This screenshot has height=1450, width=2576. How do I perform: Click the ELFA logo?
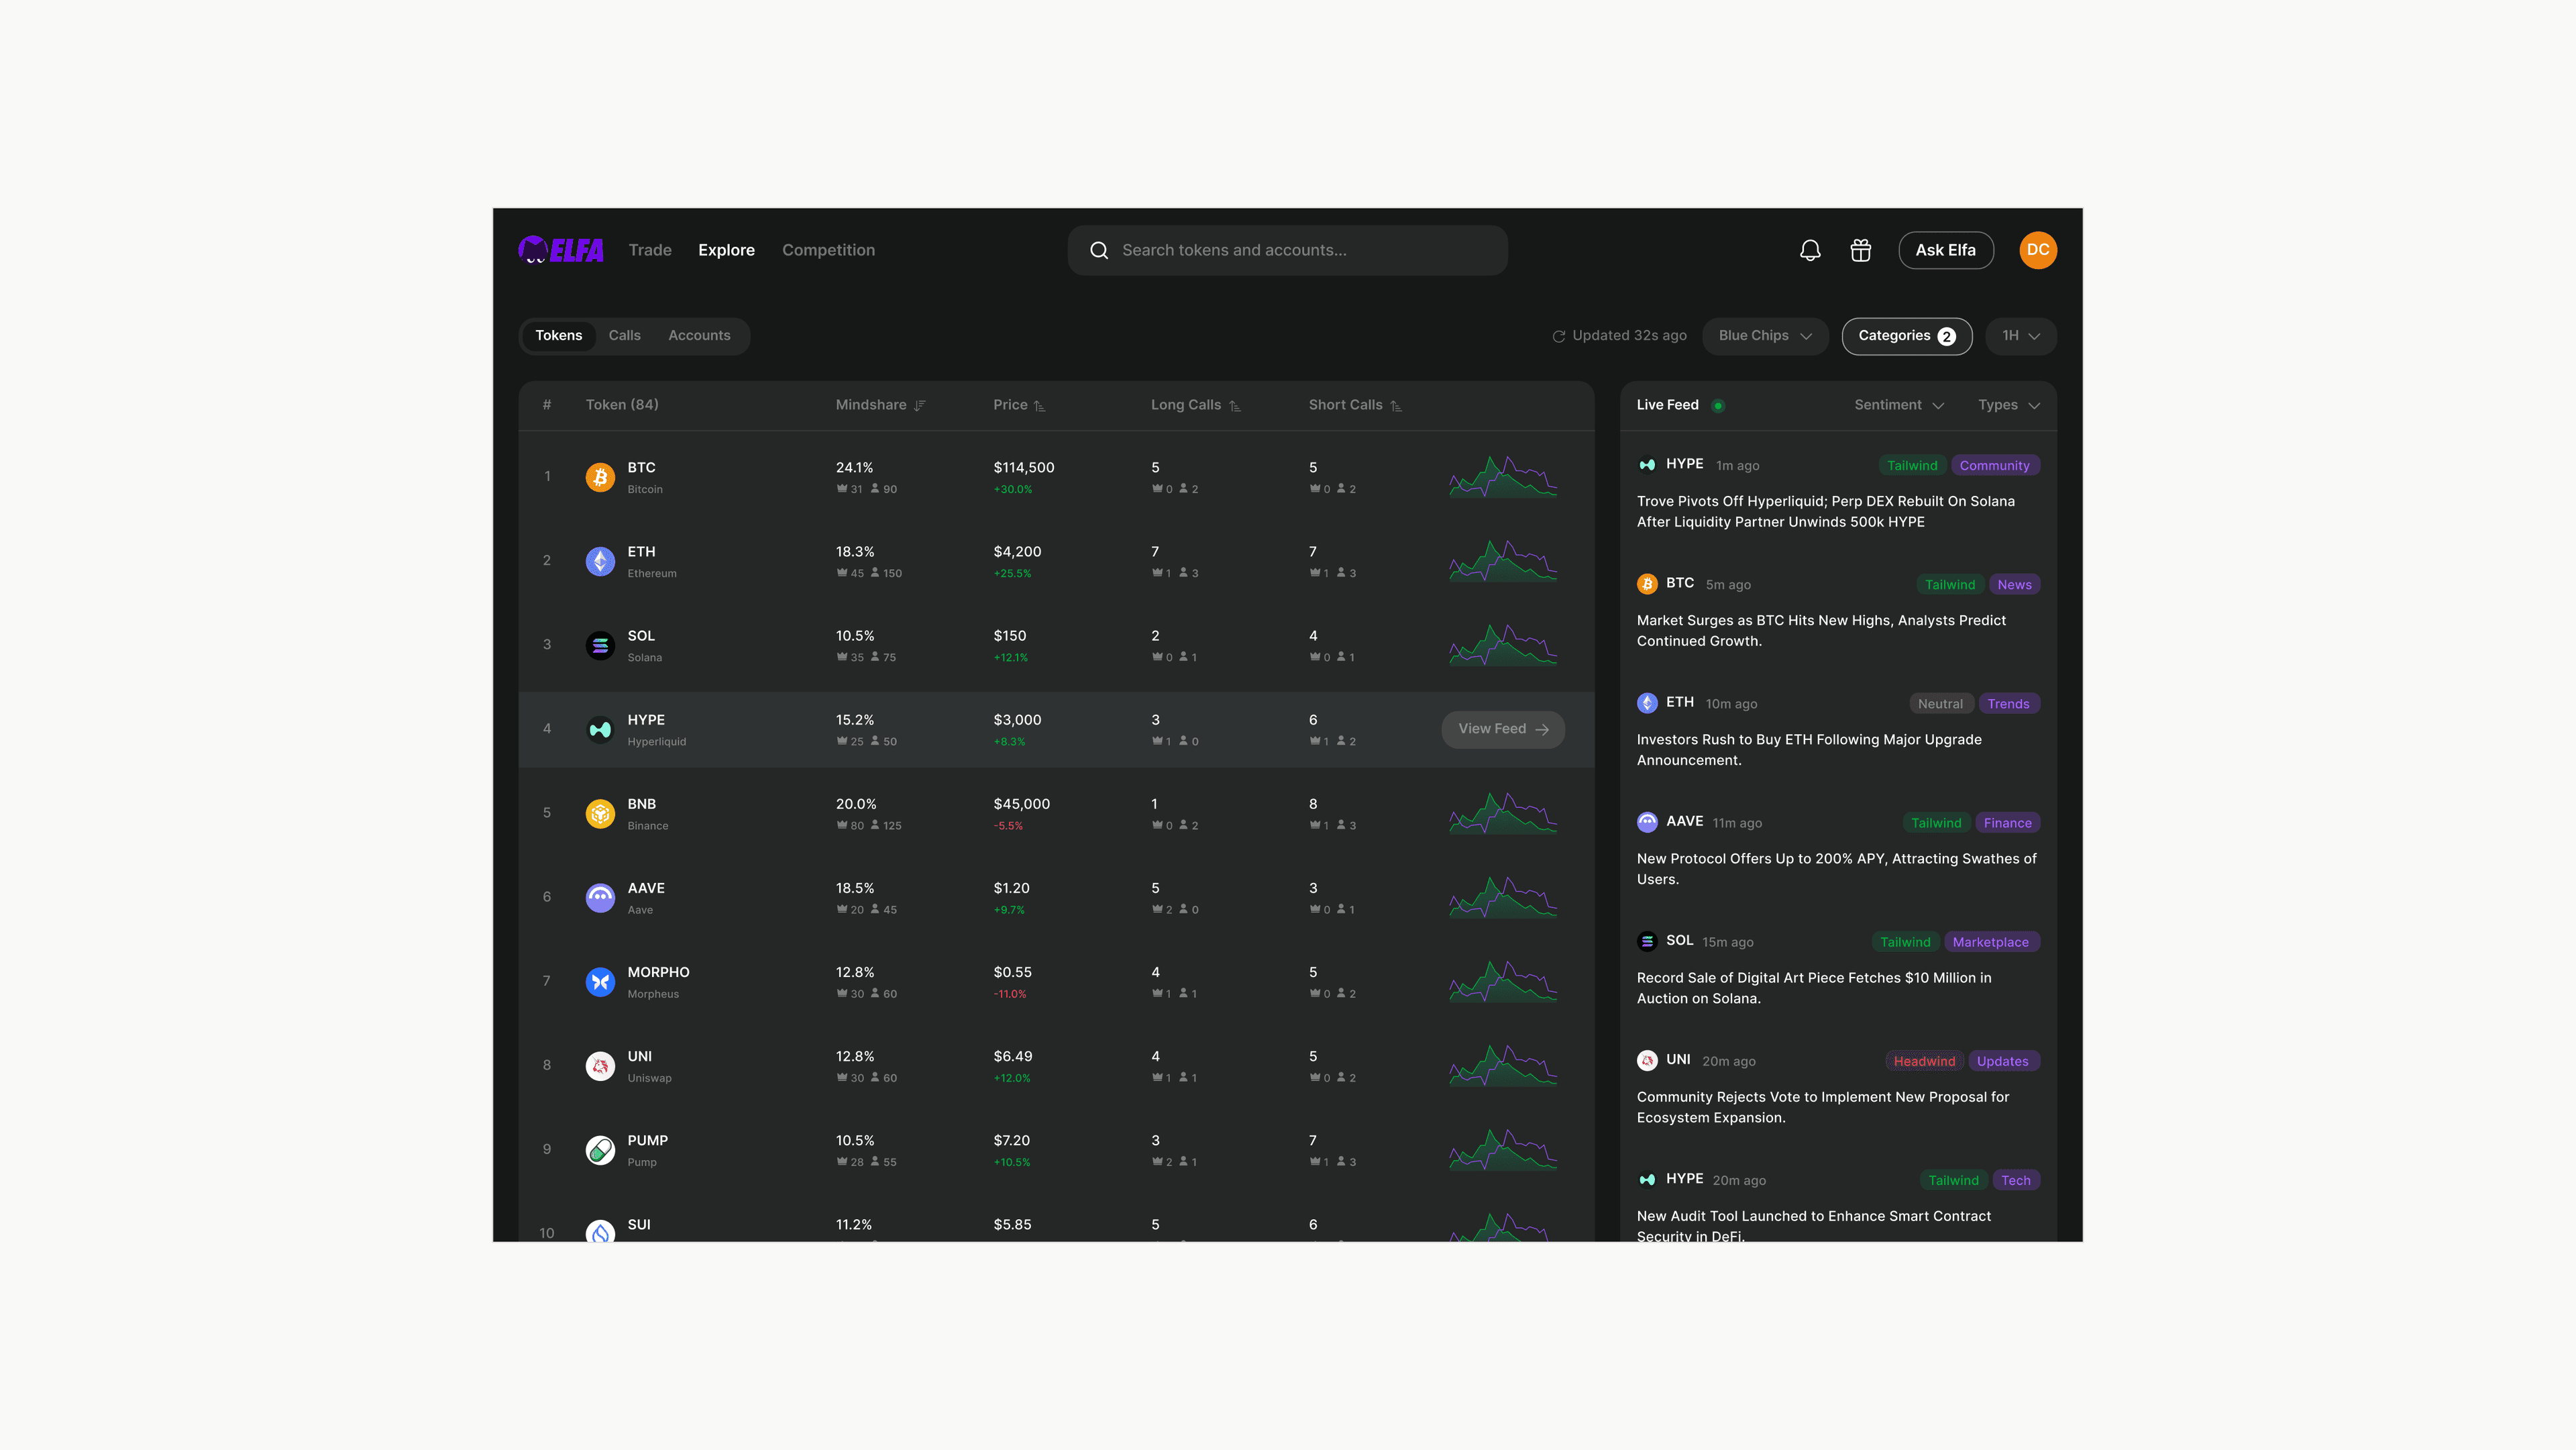click(560, 250)
